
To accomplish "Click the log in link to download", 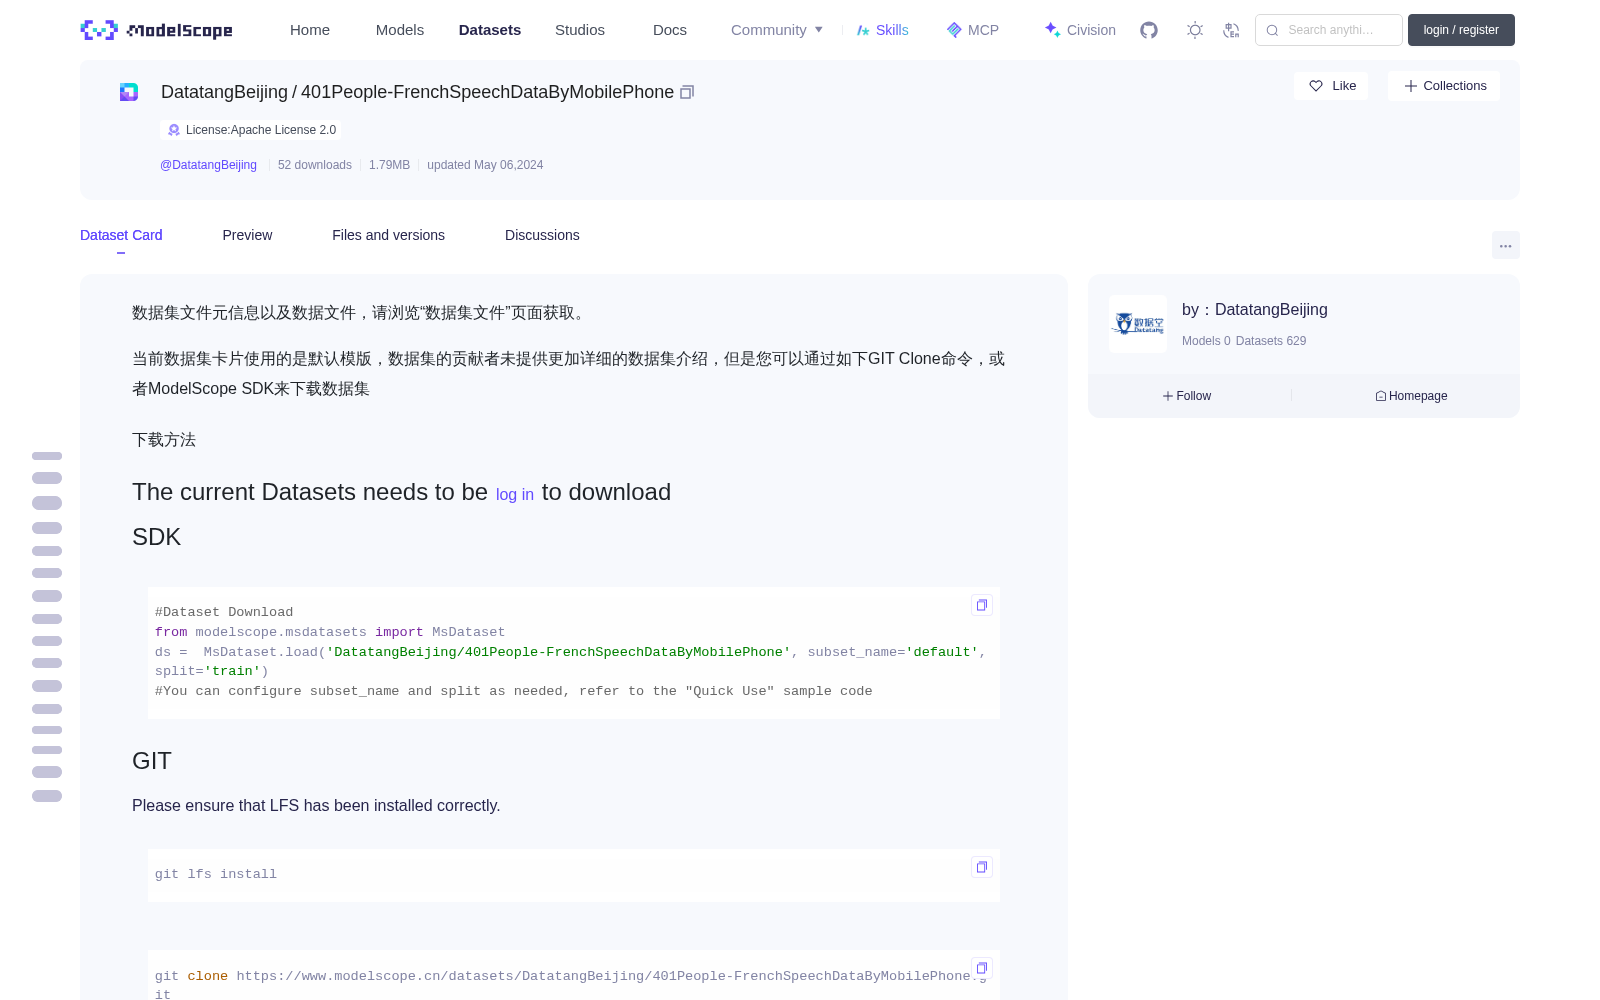I will click(x=515, y=495).
